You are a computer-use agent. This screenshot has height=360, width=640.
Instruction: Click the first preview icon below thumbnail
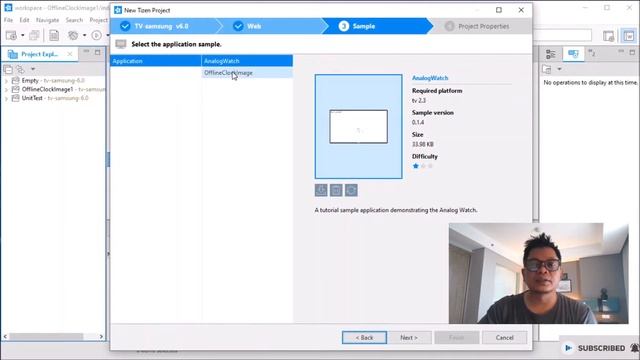(x=321, y=190)
